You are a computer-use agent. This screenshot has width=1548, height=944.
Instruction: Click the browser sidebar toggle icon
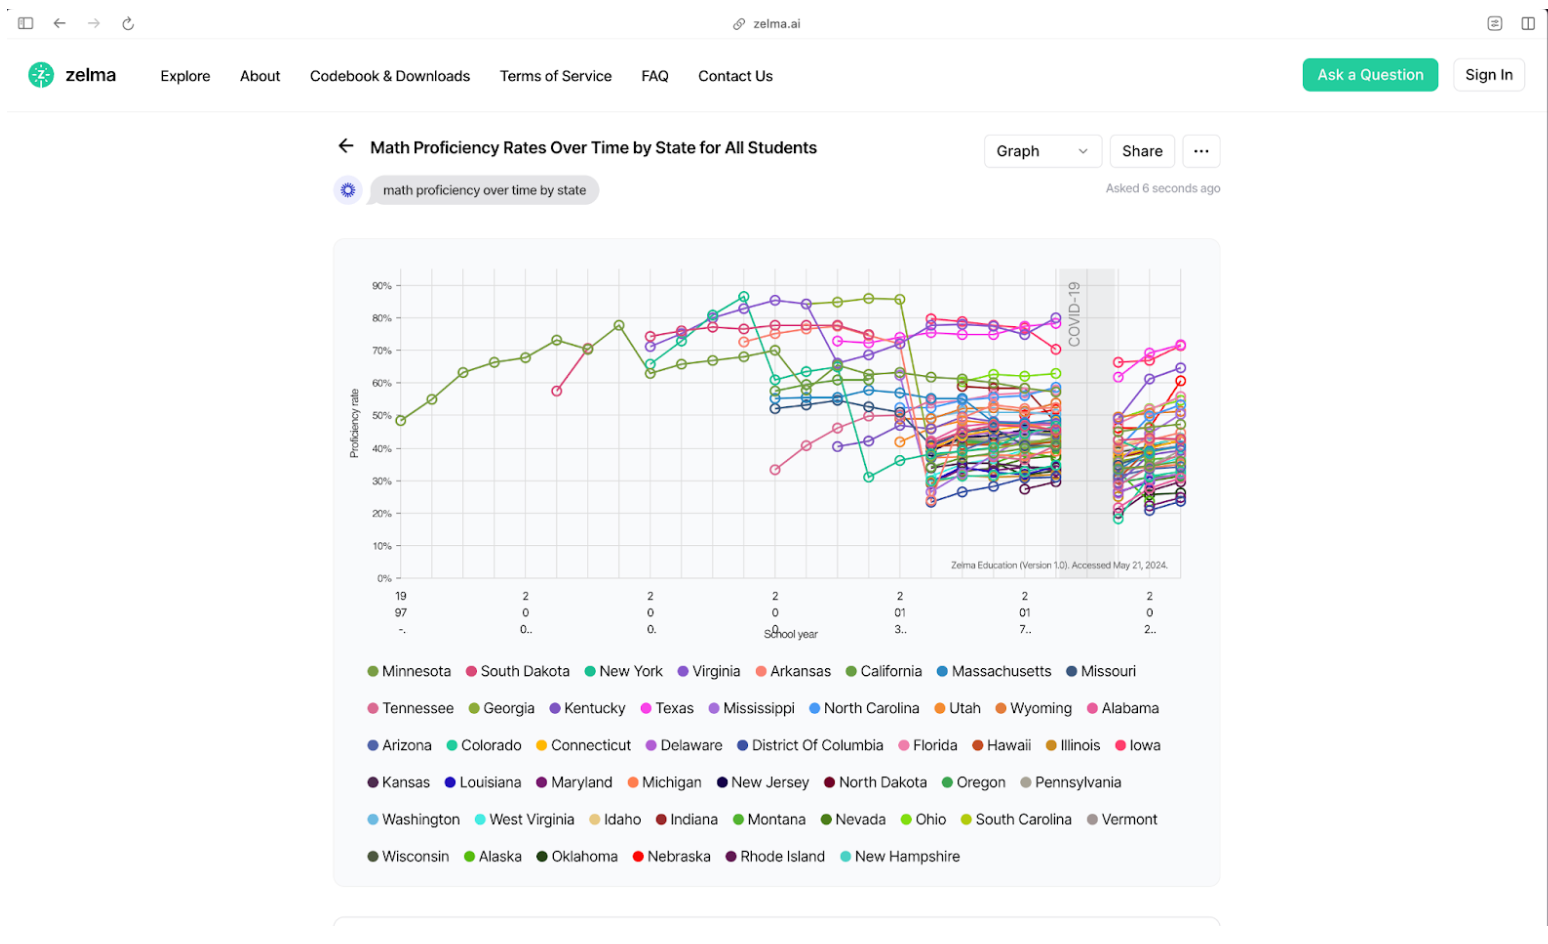click(26, 23)
